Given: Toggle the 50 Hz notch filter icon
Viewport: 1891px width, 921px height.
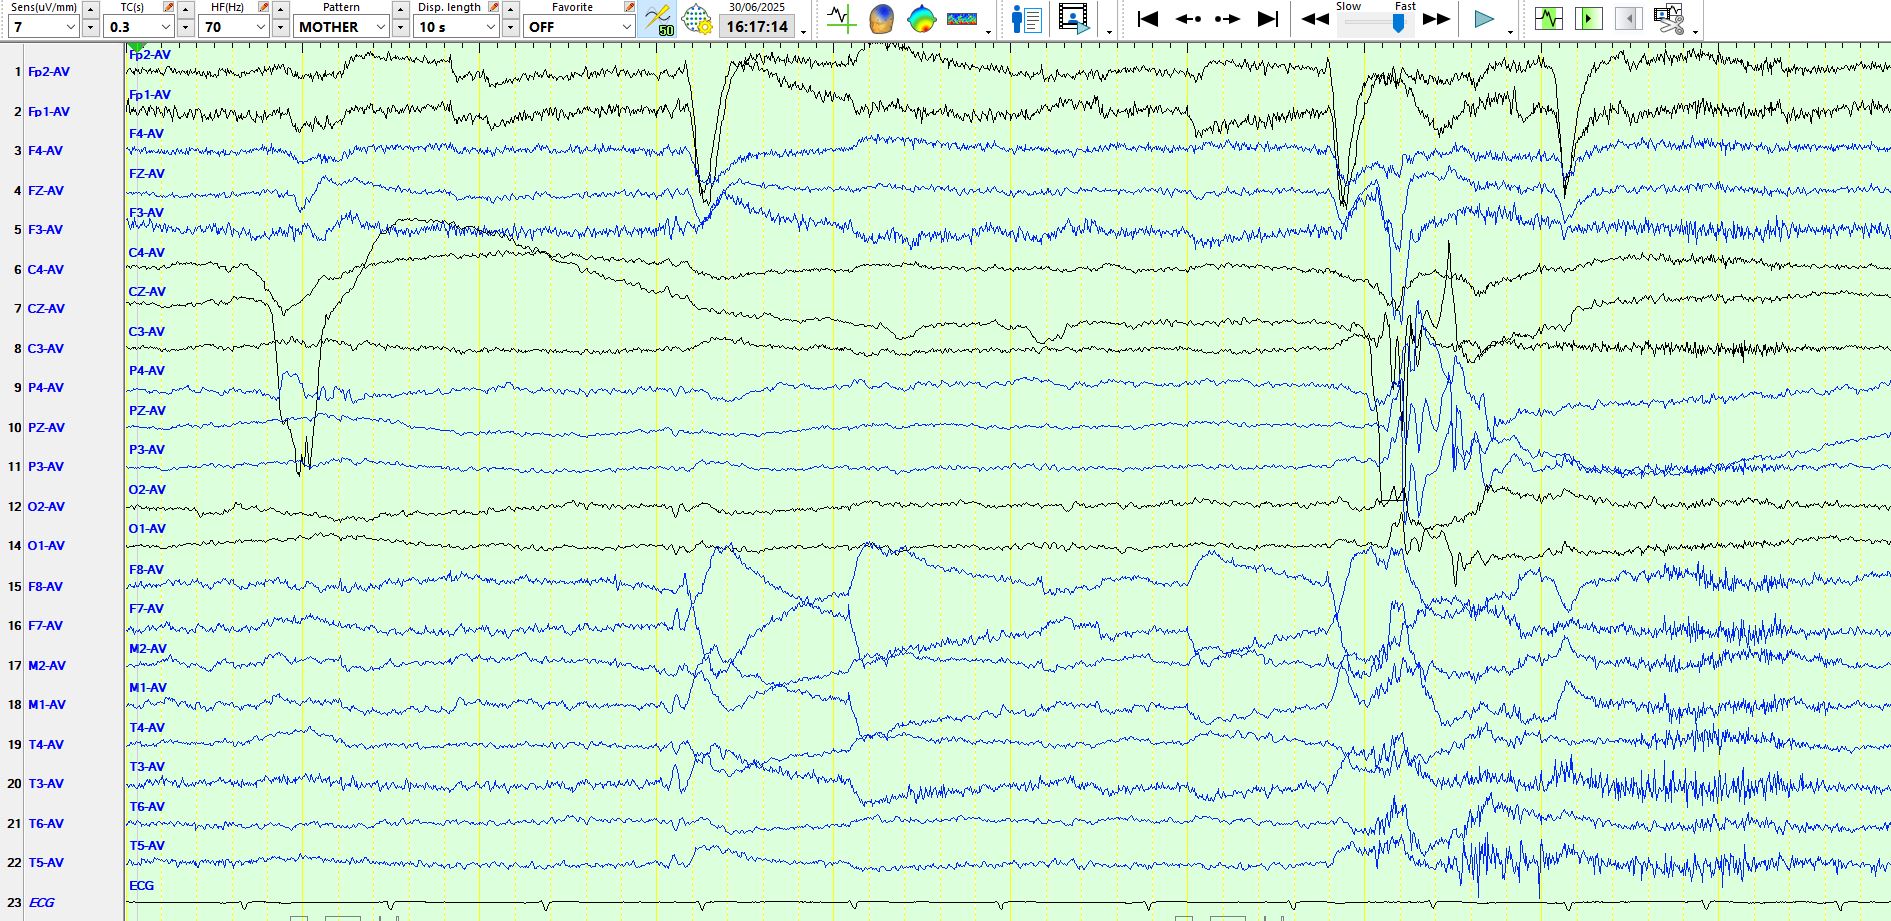Looking at the screenshot, I should (x=658, y=19).
